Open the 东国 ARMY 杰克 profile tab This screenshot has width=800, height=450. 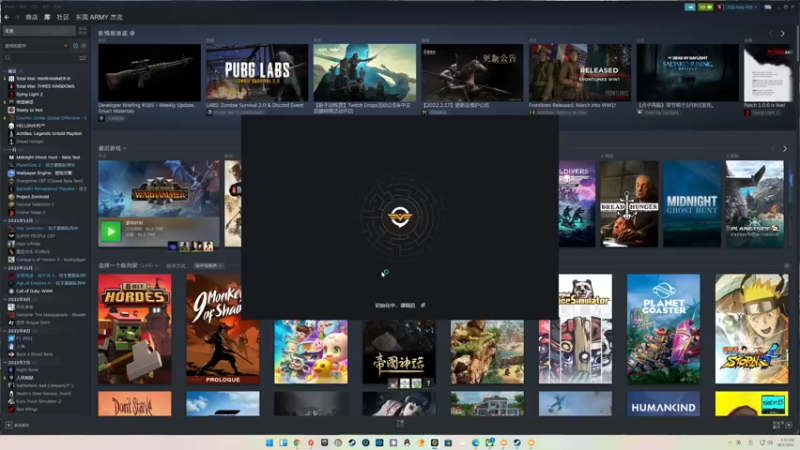click(99, 17)
